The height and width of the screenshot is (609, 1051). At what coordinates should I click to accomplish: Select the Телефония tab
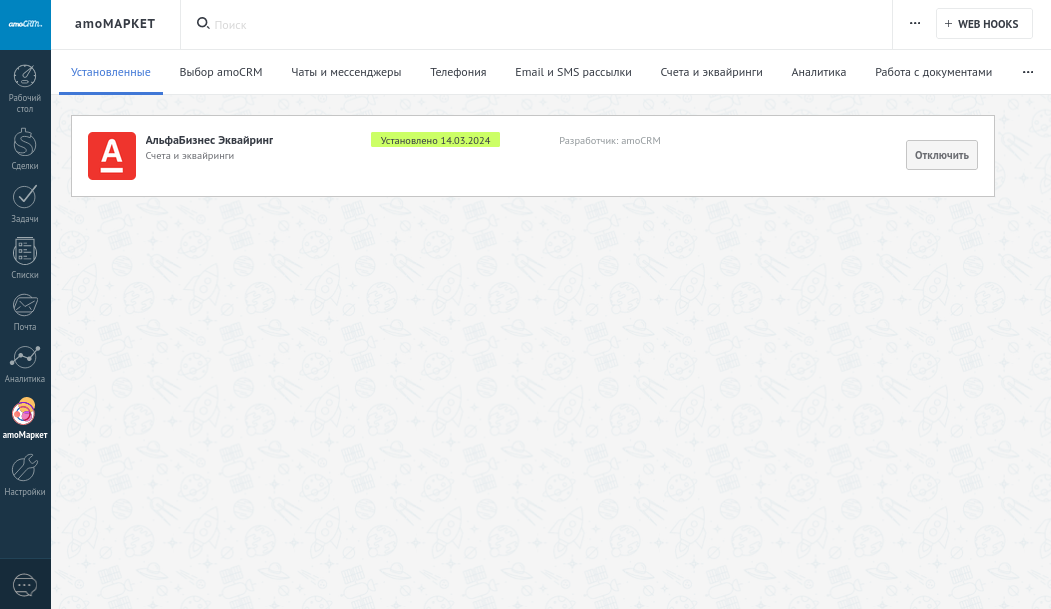pyautogui.click(x=458, y=72)
